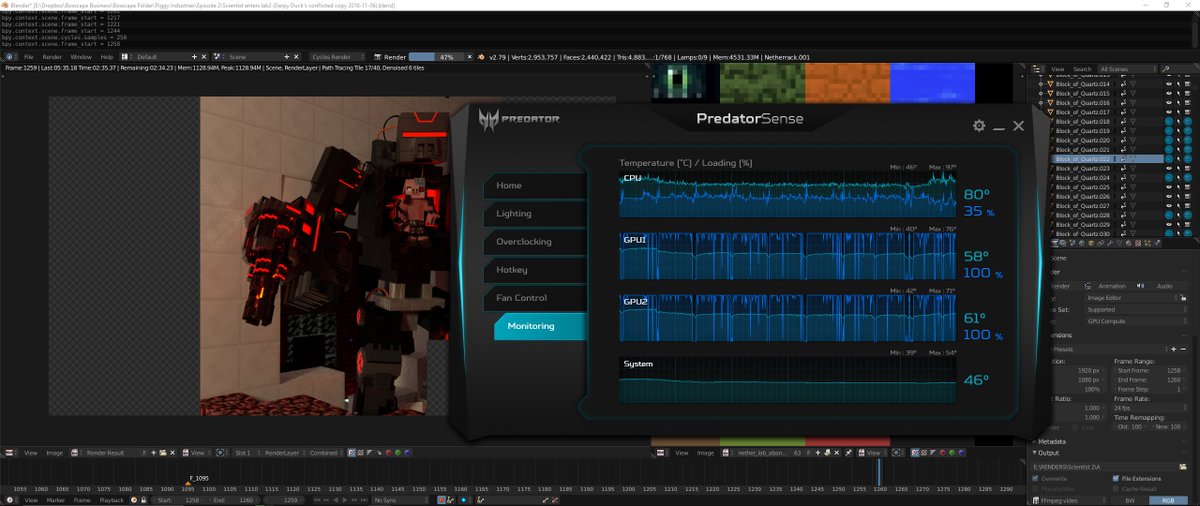Toggle Overwrite checkbox in Output
This screenshot has height=506, width=1200.
1035,479
